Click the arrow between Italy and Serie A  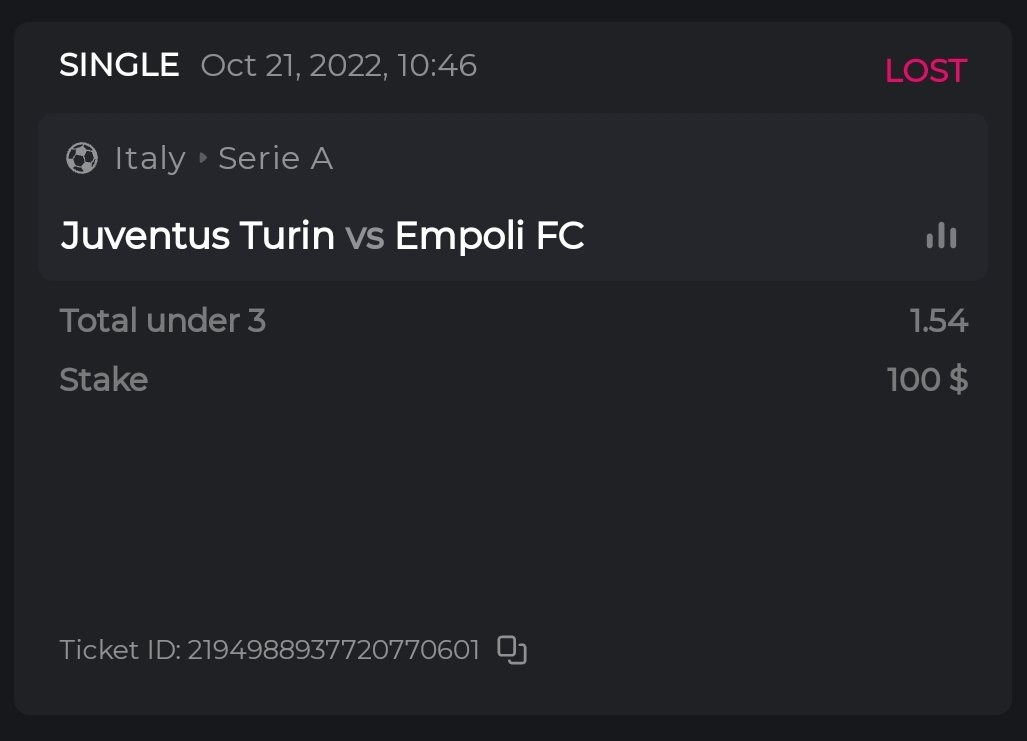point(202,158)
